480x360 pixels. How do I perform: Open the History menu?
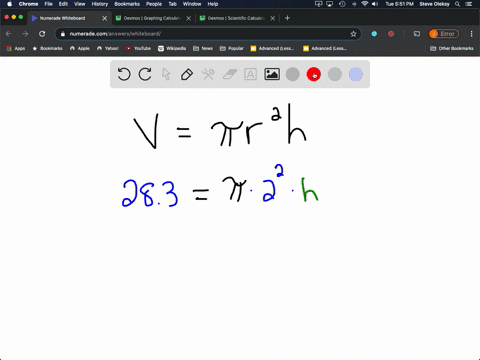tap(100, 4)
